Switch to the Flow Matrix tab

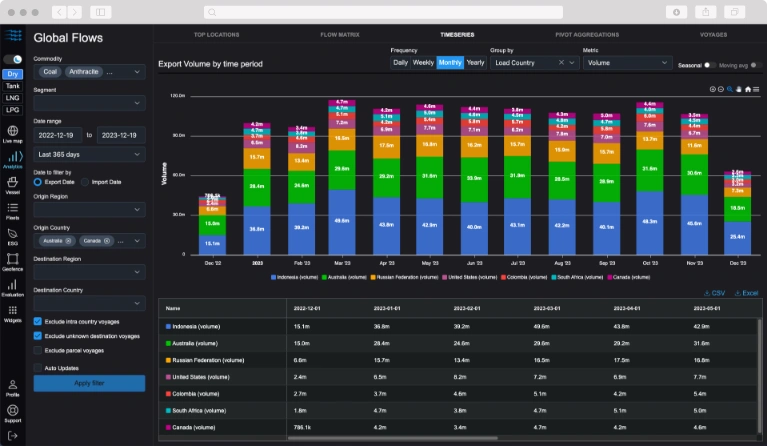pos(340,35)
